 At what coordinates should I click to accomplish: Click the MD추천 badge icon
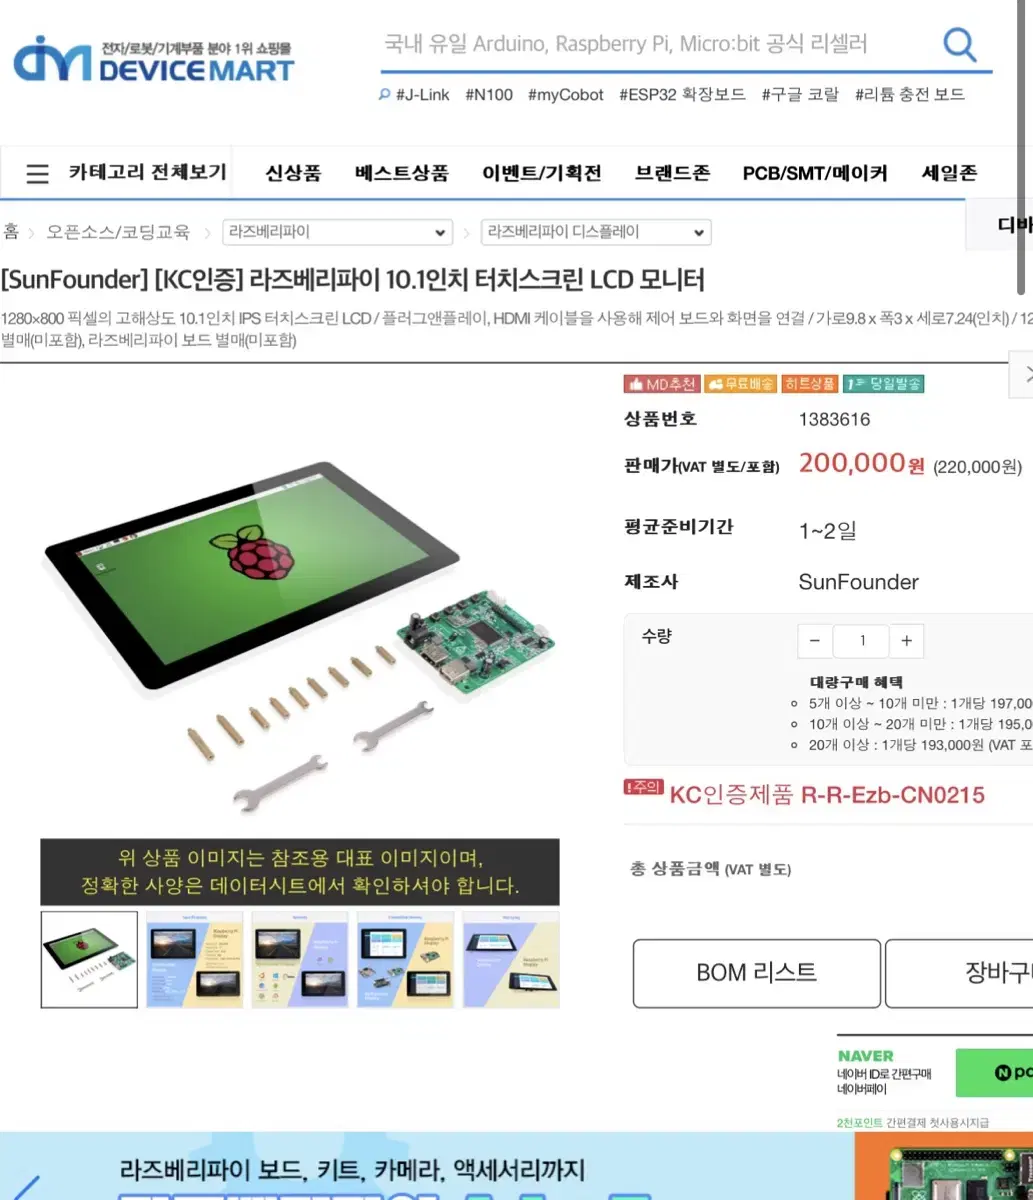(x=661, y=384)
